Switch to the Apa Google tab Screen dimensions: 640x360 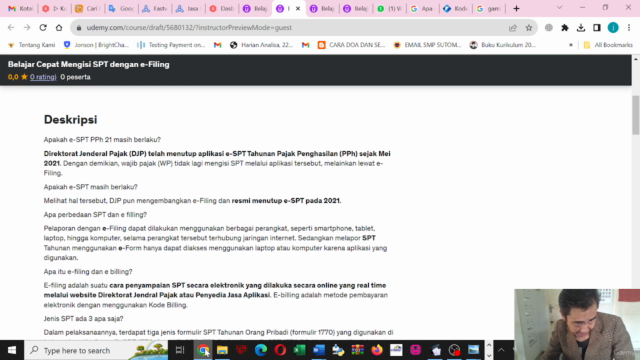click(422, 9)
